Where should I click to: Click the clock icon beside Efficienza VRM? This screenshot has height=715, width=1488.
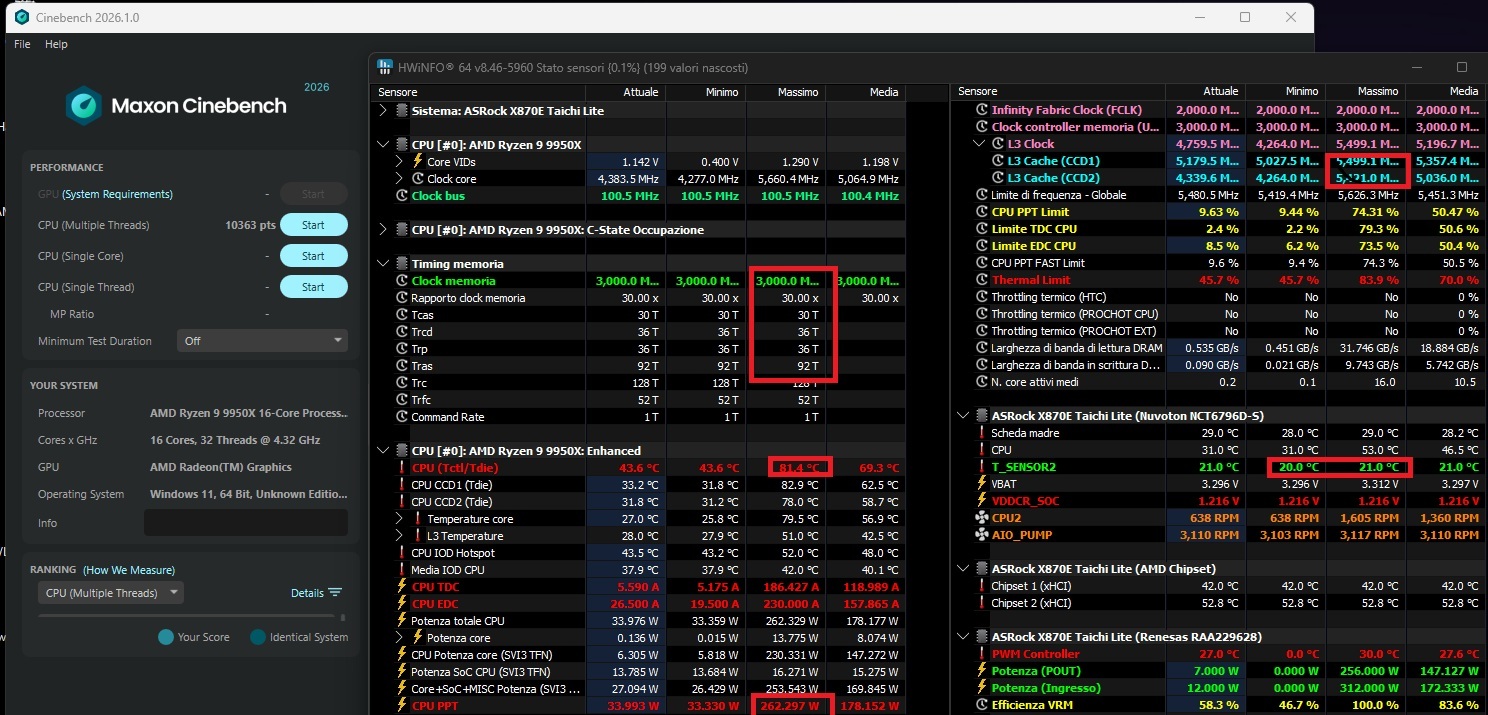click(981, 705)
